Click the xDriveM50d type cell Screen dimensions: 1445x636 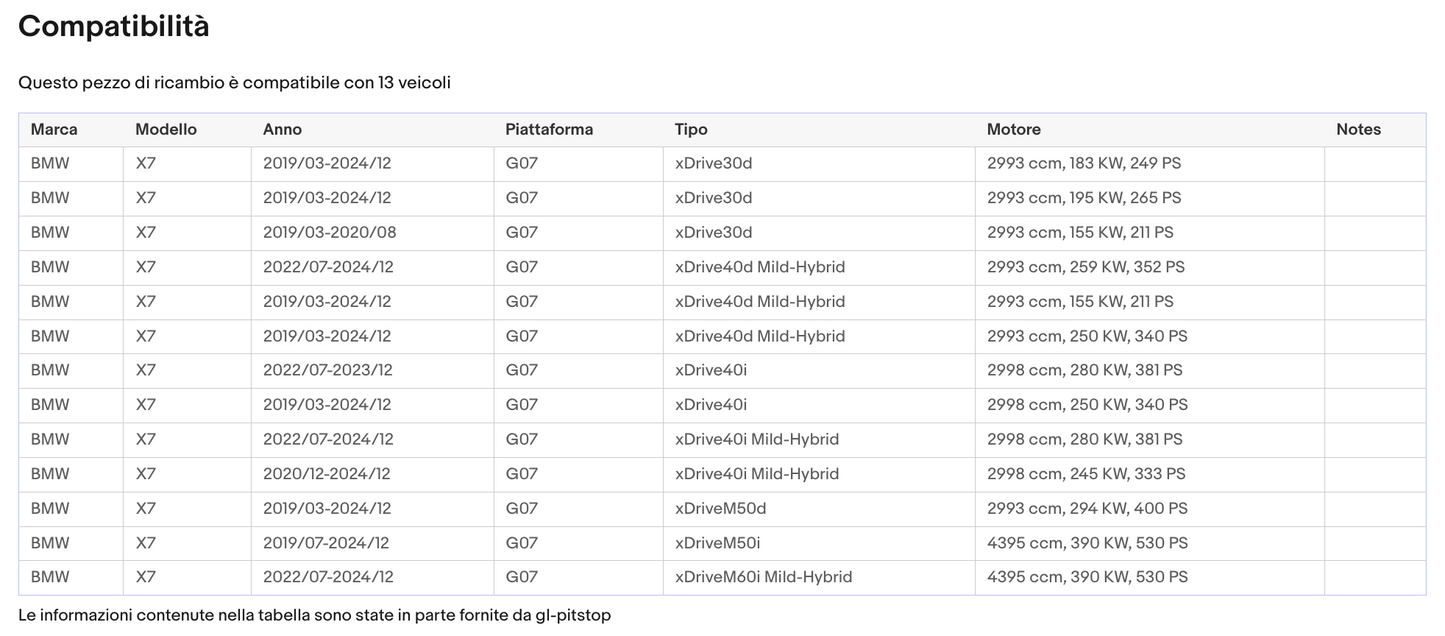click(720, 508)
